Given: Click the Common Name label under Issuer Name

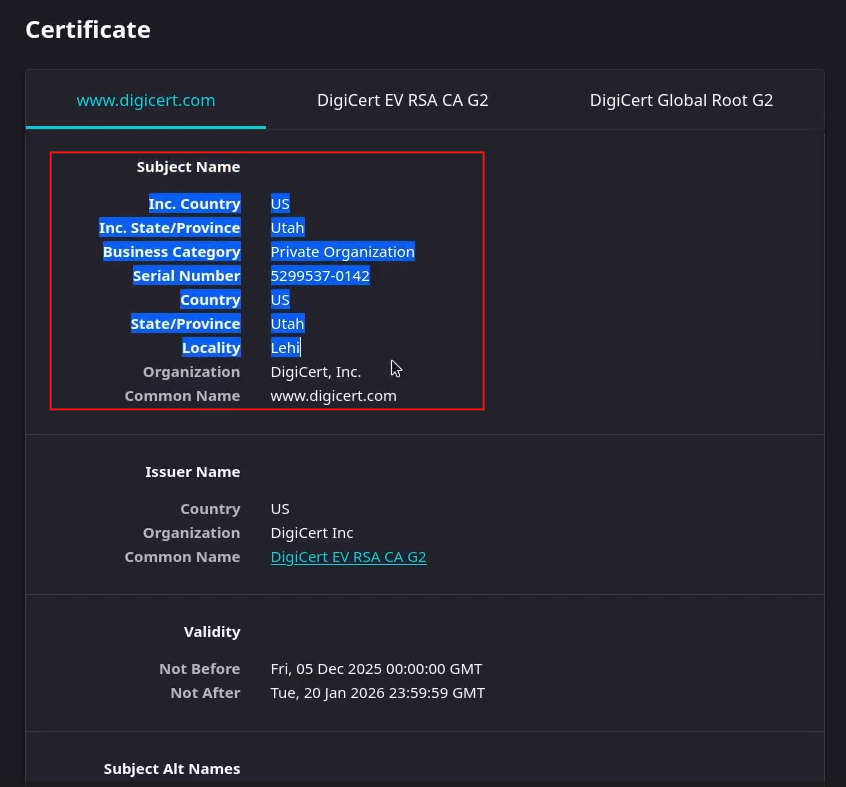Looking at the screenshot, I should (x=182, y=557).
